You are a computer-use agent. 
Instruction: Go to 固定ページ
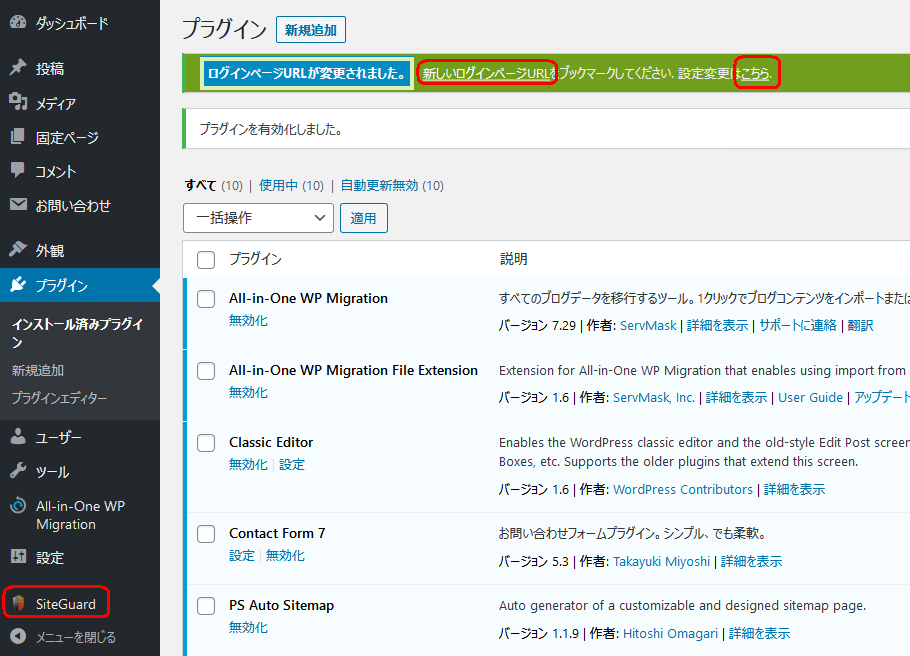coord(67,138)
